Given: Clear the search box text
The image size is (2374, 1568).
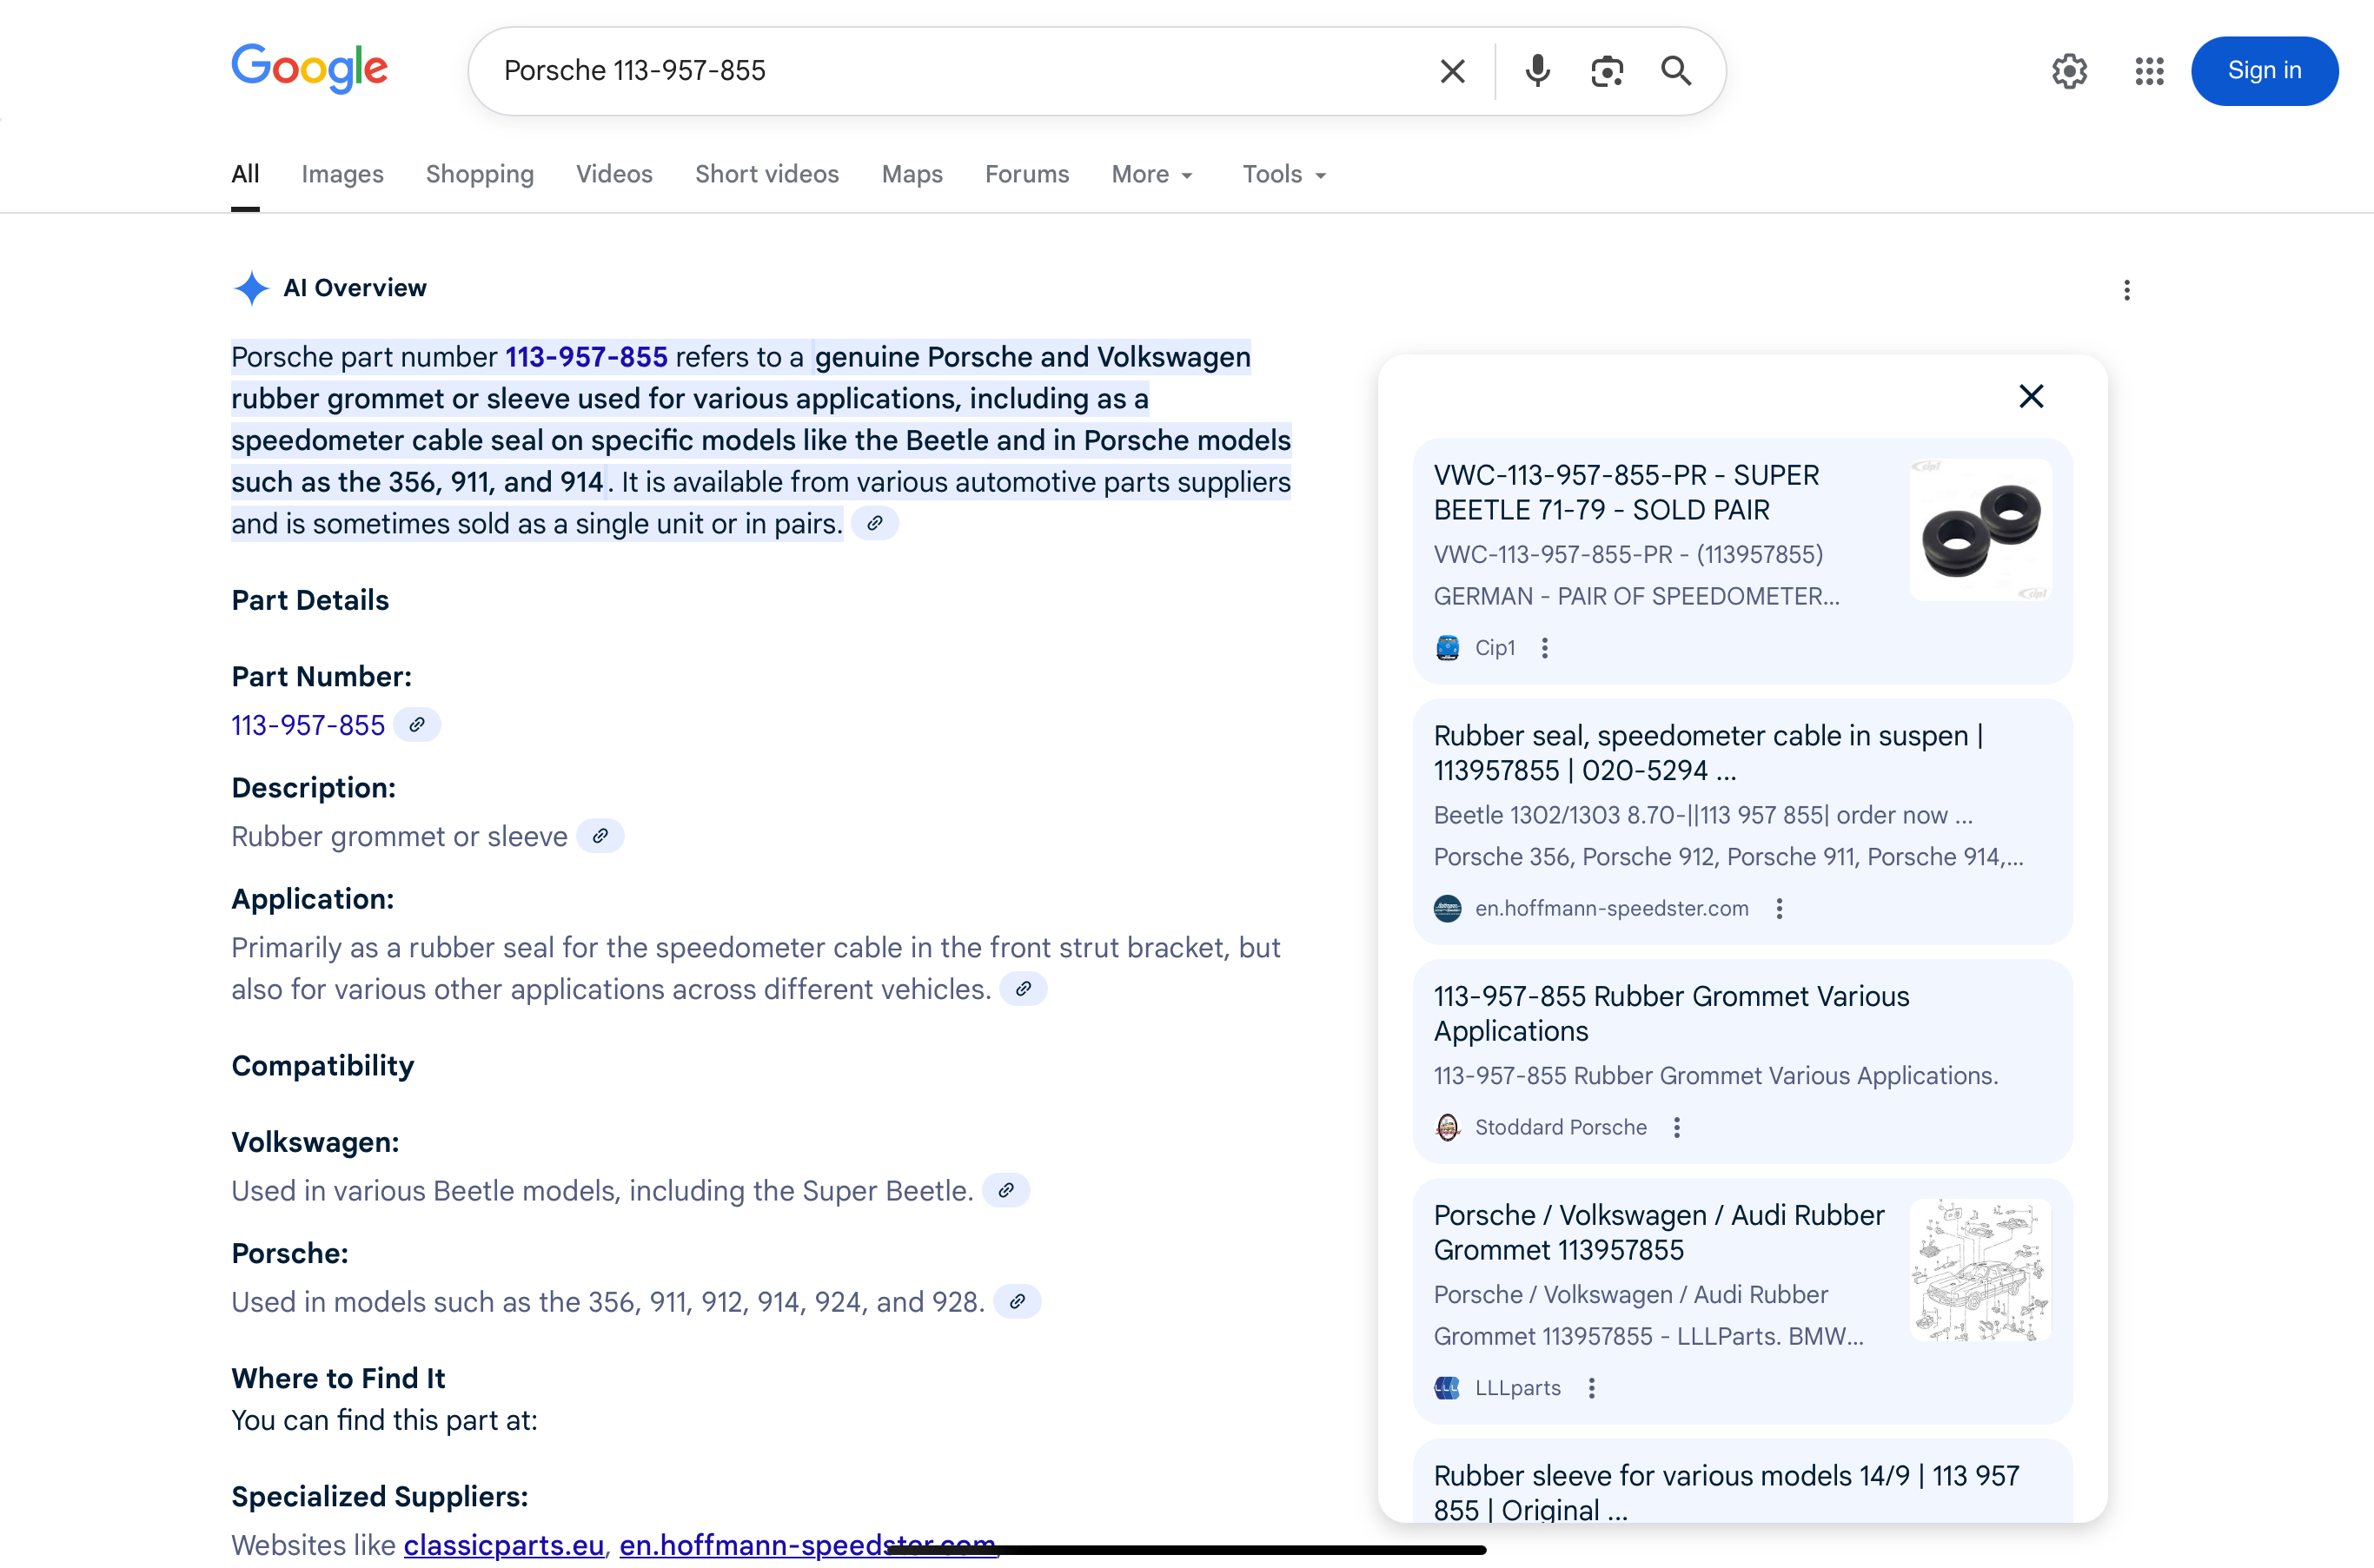Looking at the screenshot, I should (1452, 71).
